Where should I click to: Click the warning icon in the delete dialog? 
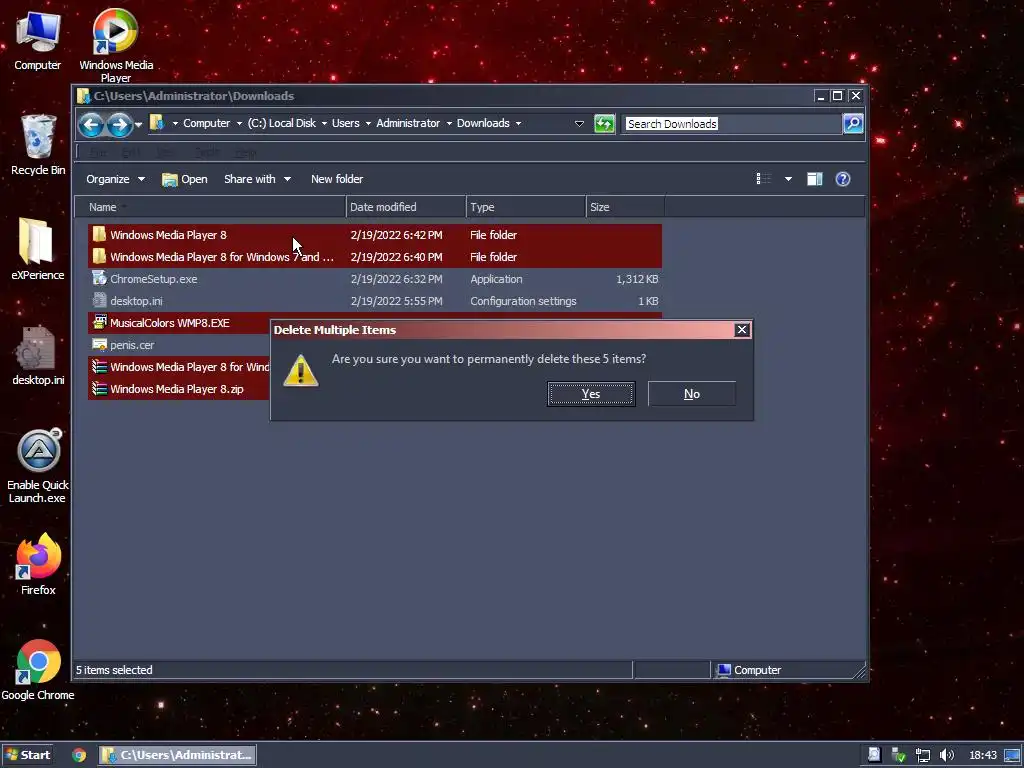click(300, 370)
